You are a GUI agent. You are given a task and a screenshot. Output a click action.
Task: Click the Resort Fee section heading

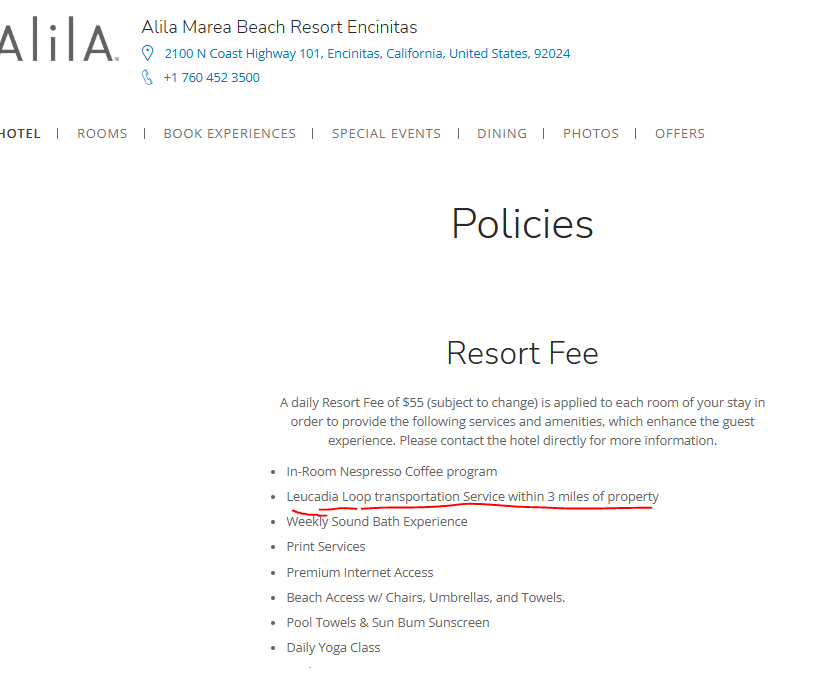point(523,353)
